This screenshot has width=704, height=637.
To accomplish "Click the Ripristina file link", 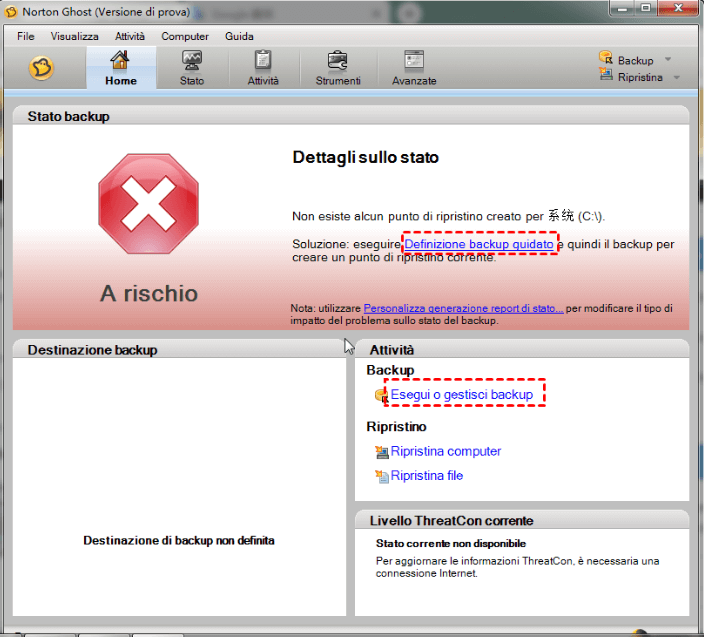I will point(427,475).
